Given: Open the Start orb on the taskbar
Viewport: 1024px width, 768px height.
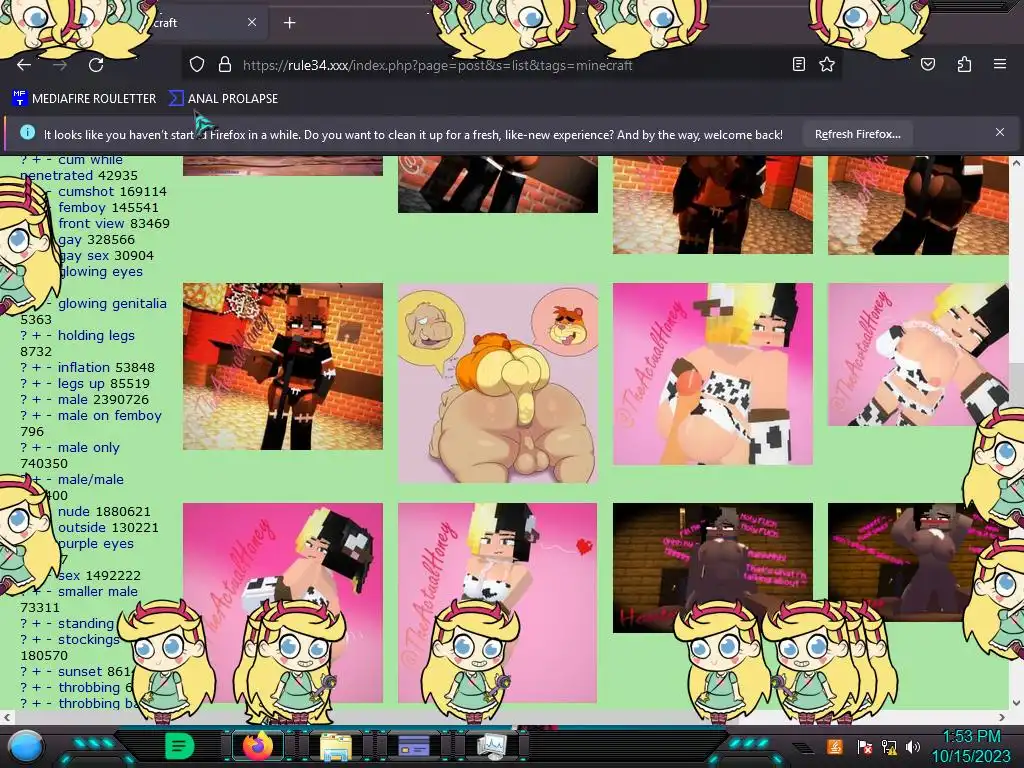Looking at the screenshot, I should pyautogui.click(x=27, y=747).
